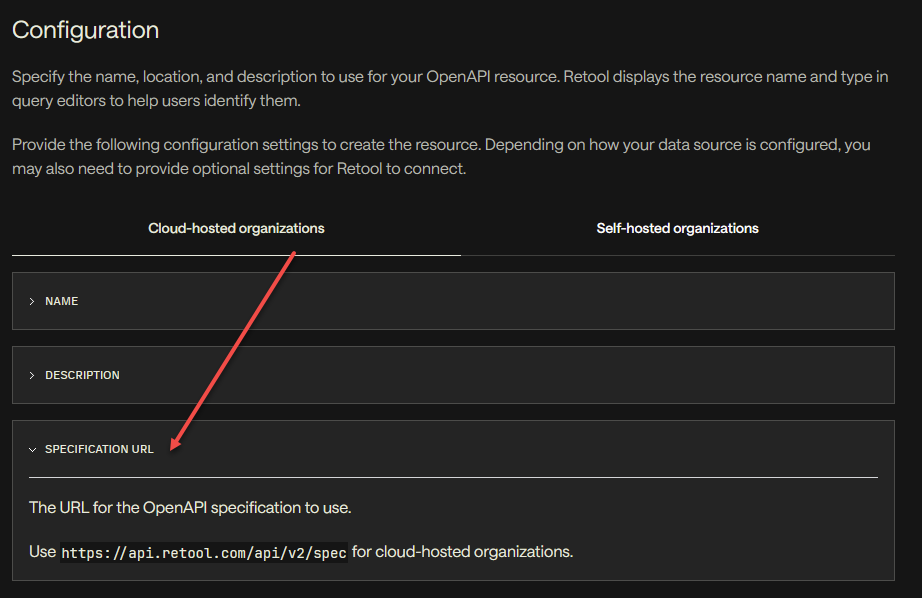
Task: Click the paragraph starting "Provide the following configuration"
Action: tap(441, 156)
